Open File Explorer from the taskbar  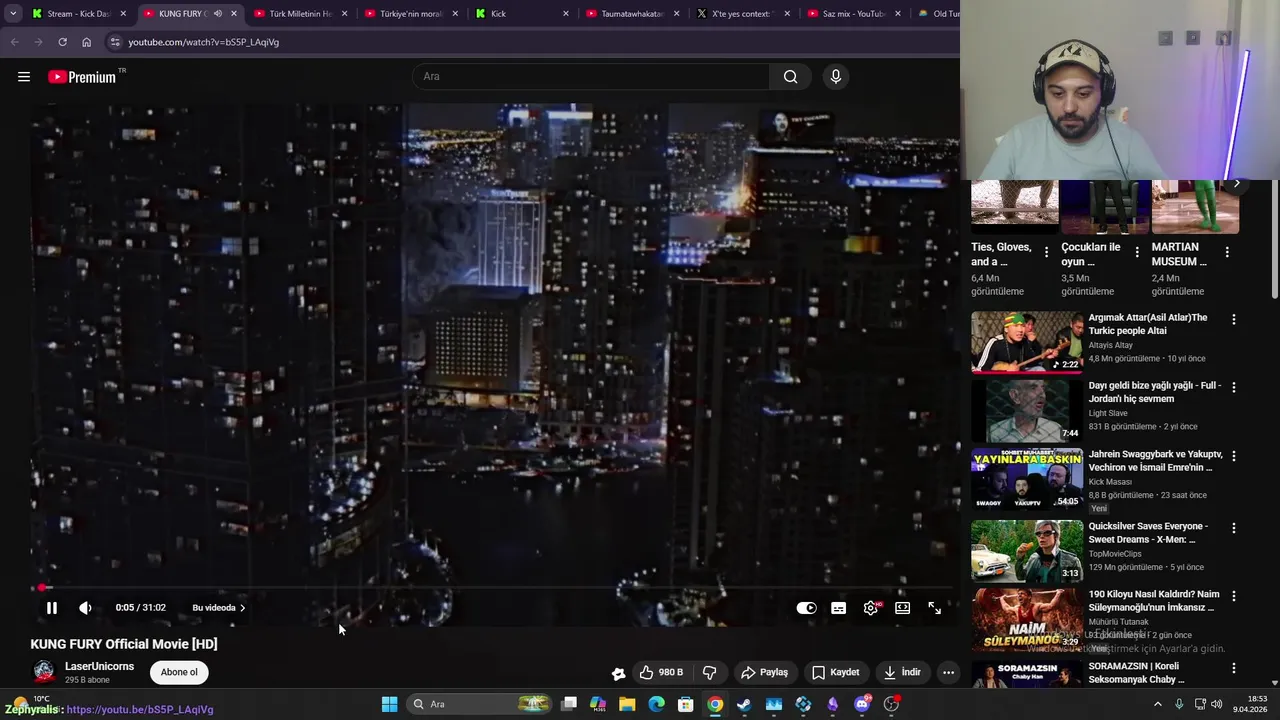(x=627, y=704)
